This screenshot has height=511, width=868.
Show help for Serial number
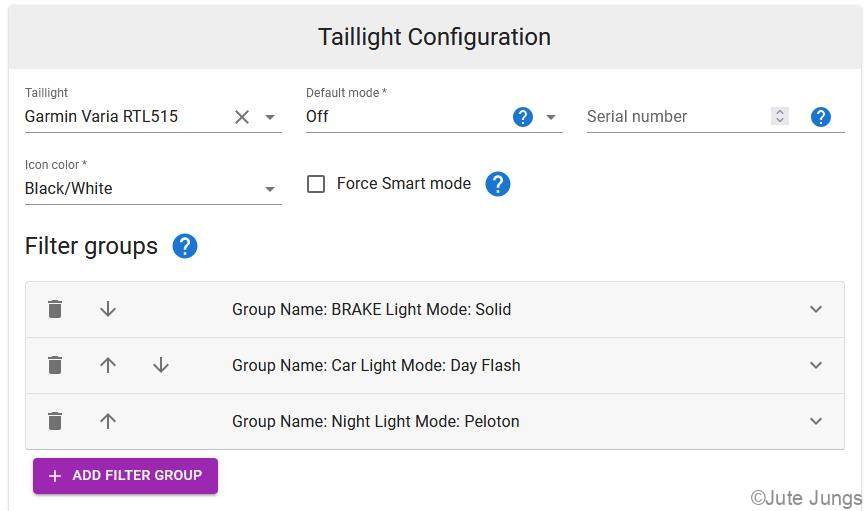[x=820, y=117]
